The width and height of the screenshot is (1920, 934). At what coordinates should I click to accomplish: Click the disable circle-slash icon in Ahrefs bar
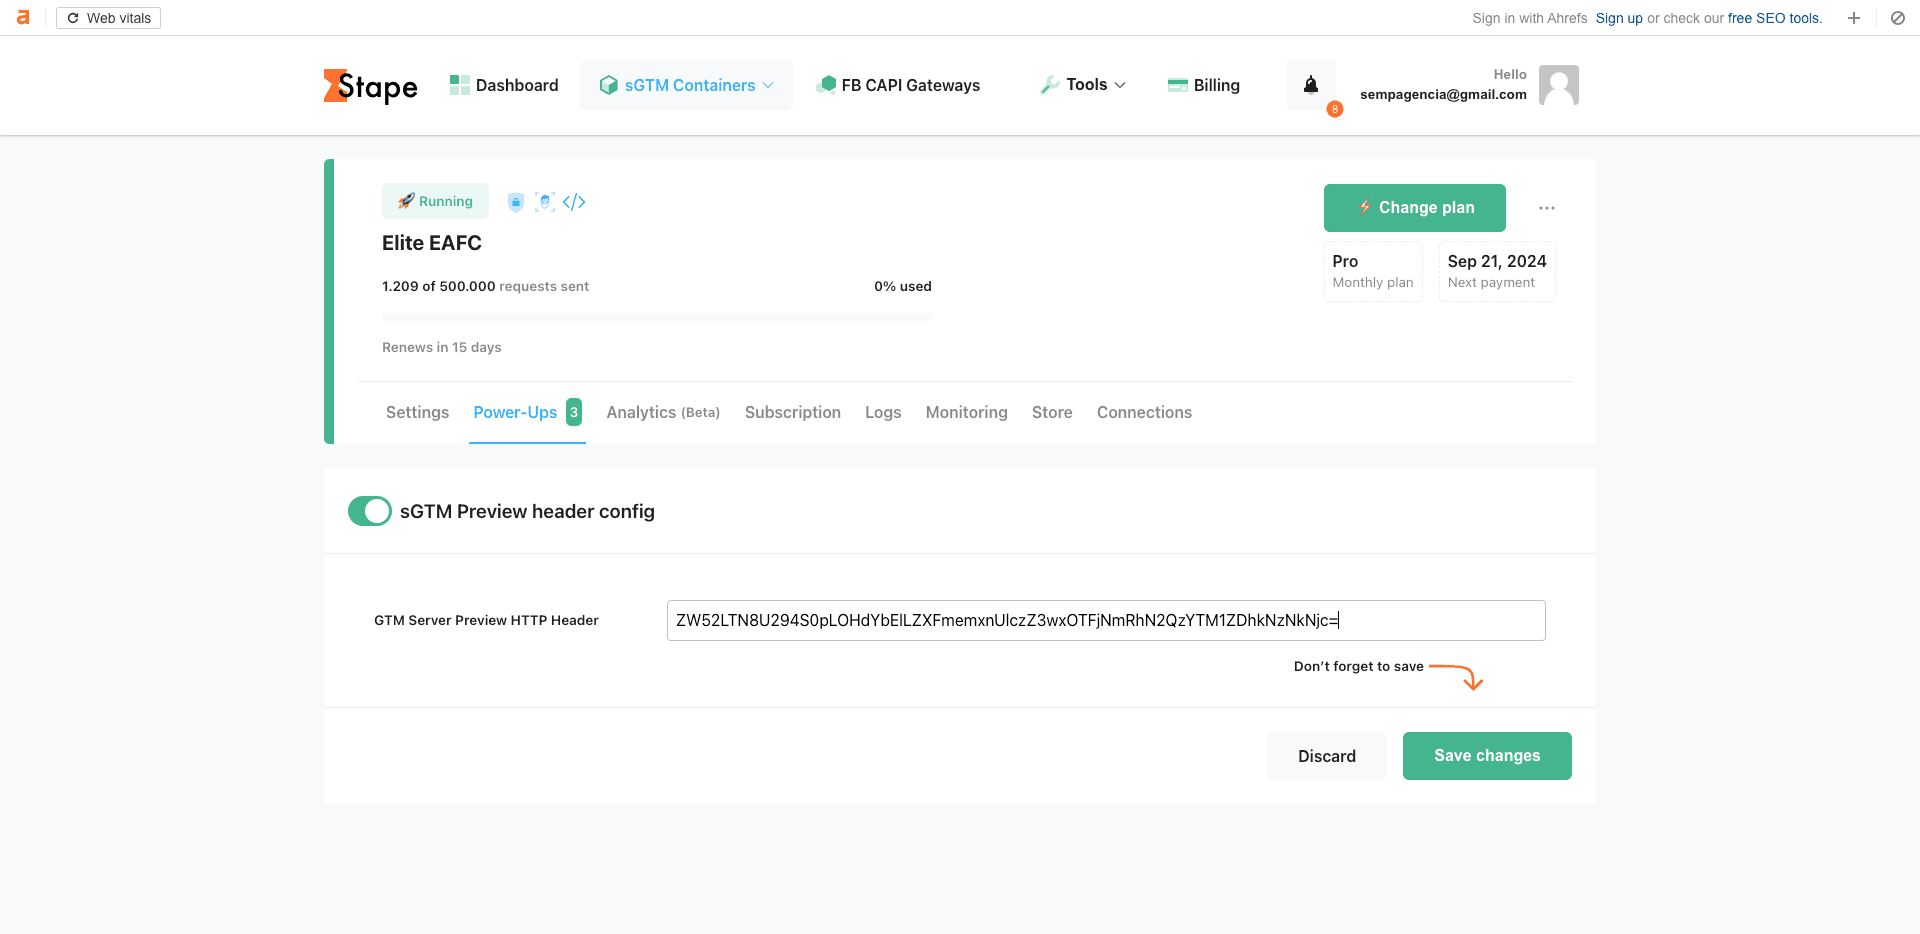[x=1897, y=18]
